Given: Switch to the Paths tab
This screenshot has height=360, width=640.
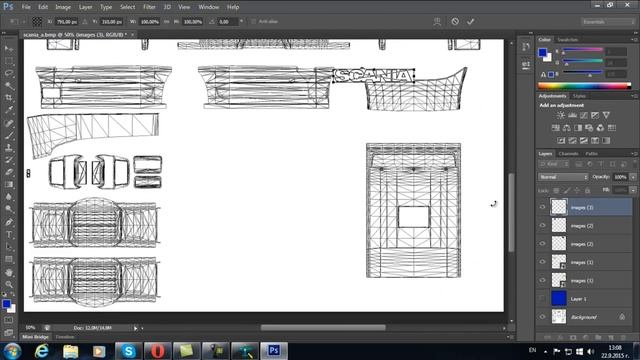Looking at the screenshot, I should pos(591,154).
